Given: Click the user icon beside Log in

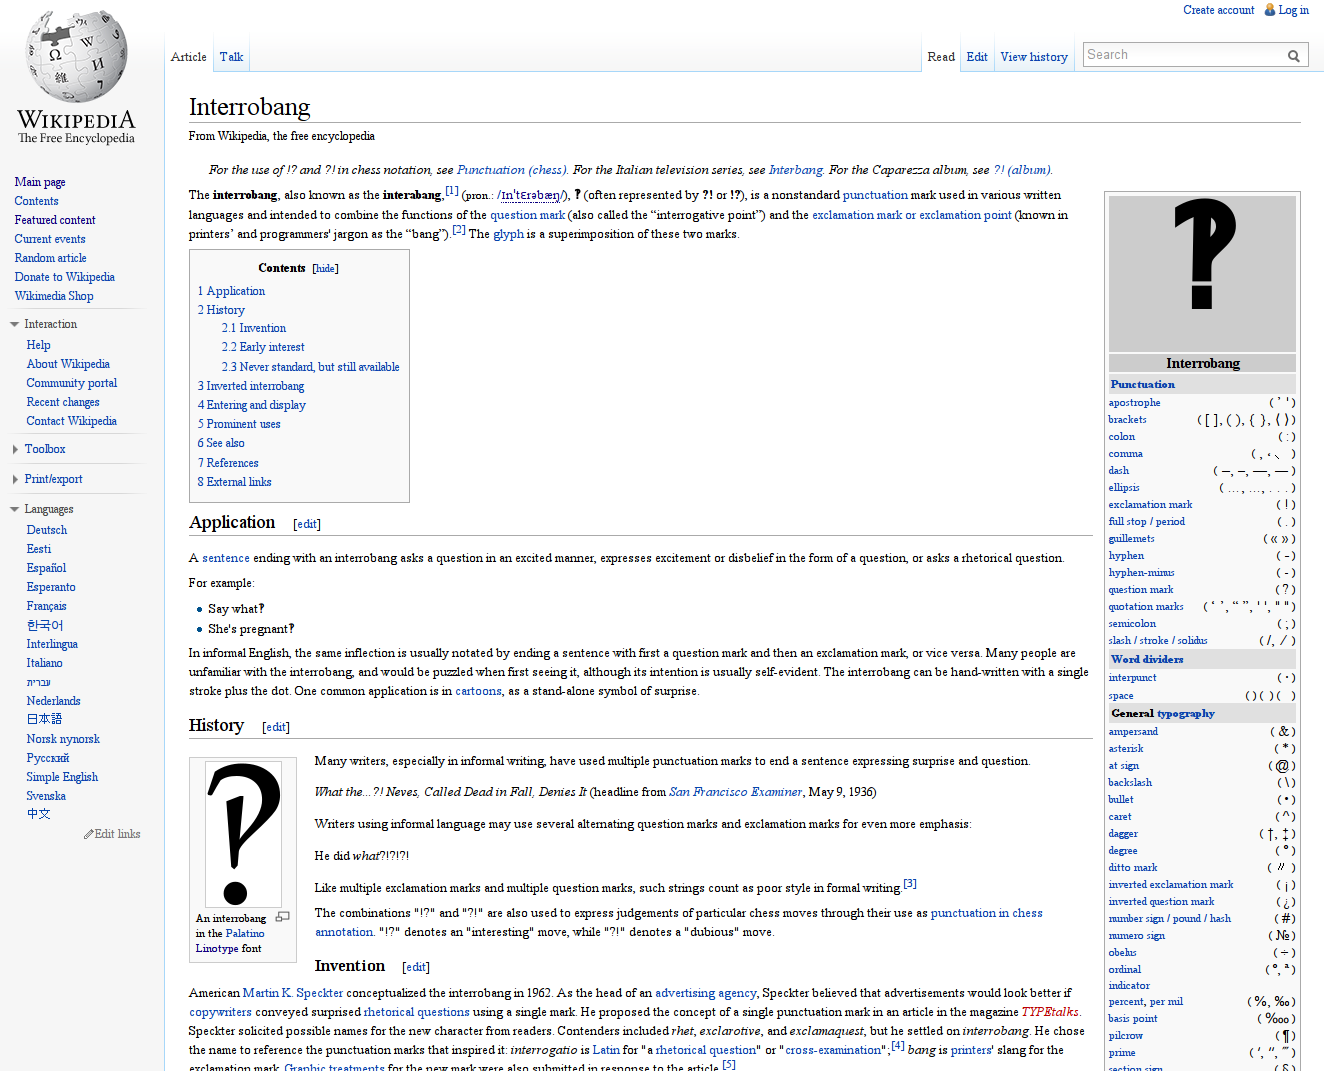Looking at the screenshot, I should pos(1270,10).
